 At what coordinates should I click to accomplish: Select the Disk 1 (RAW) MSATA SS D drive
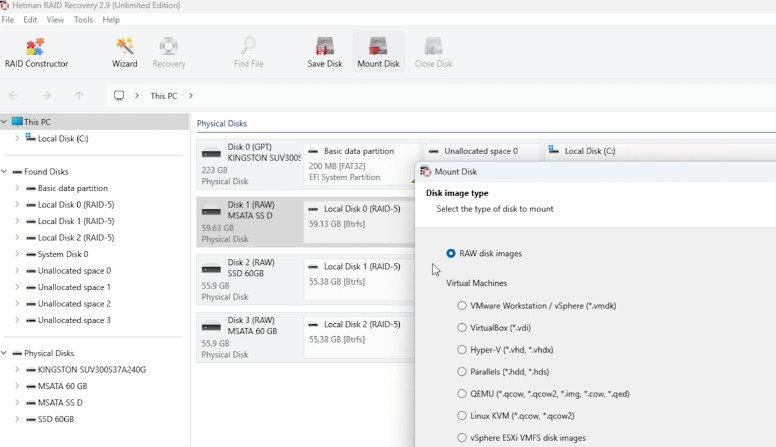pos(250,221)
